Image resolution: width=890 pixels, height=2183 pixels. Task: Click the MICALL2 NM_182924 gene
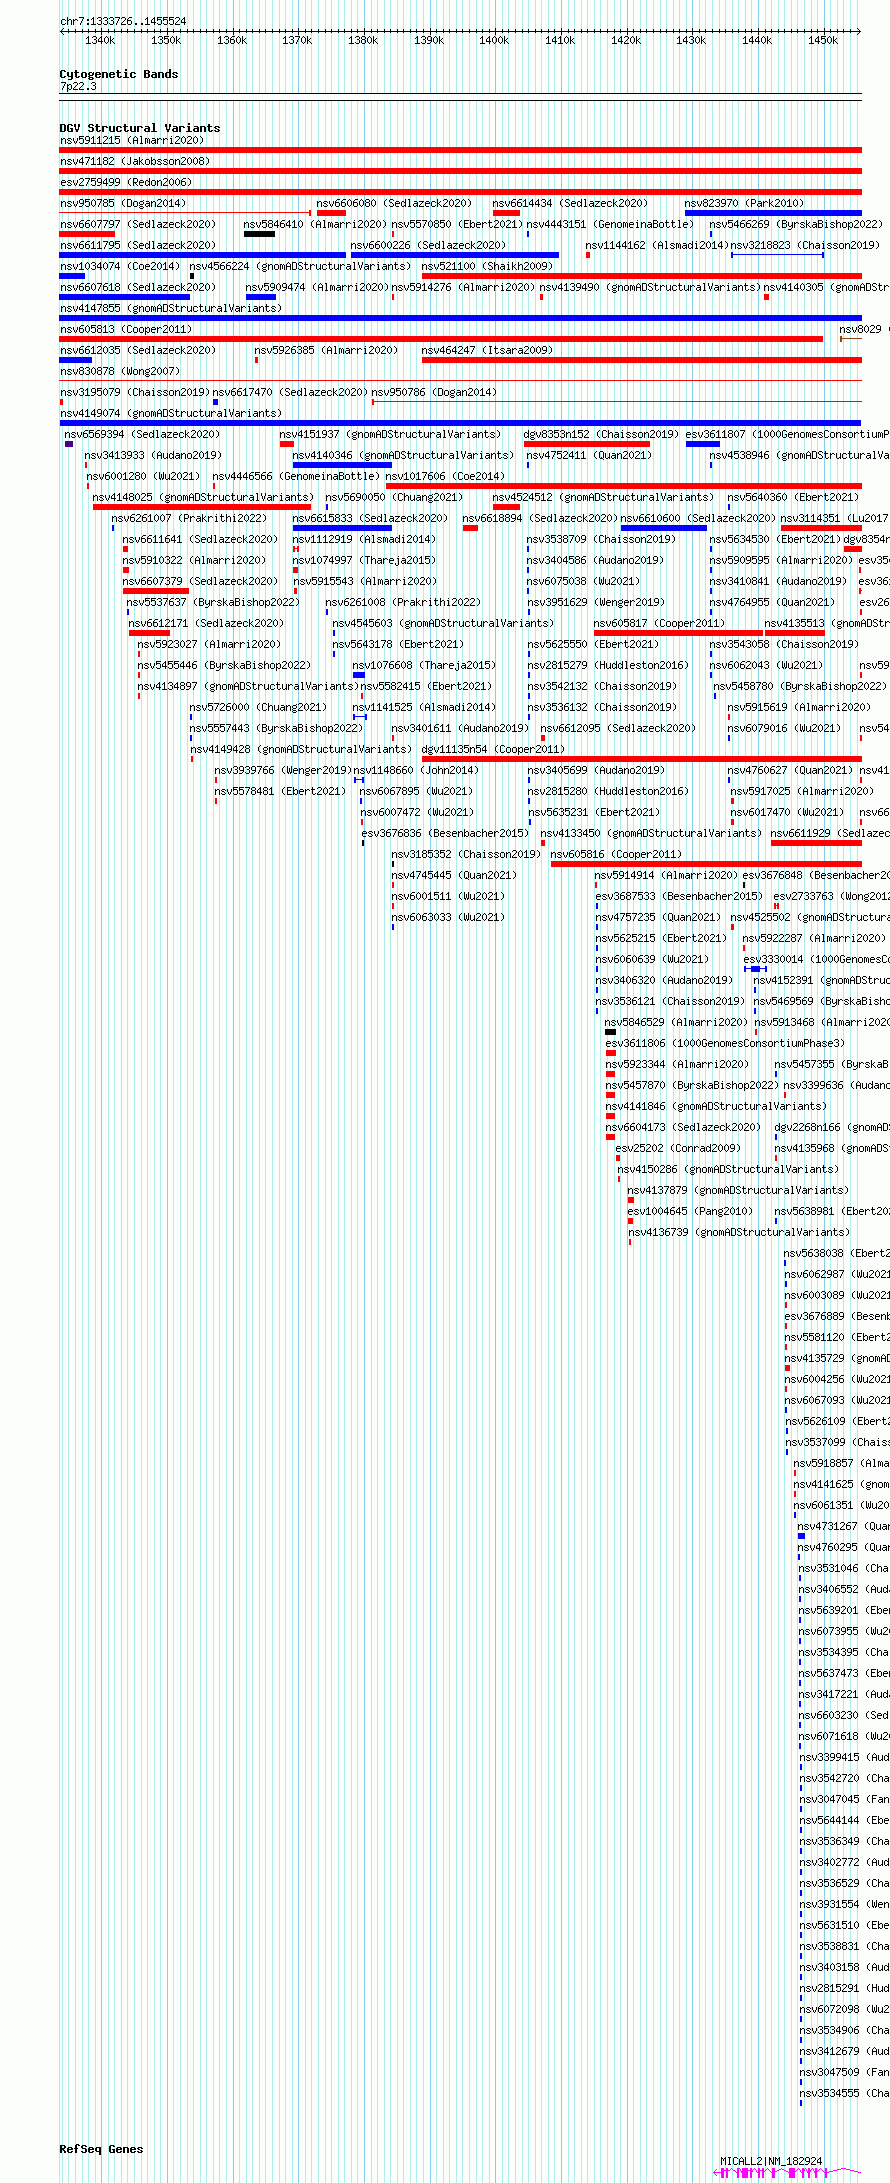pos(786,2173)
